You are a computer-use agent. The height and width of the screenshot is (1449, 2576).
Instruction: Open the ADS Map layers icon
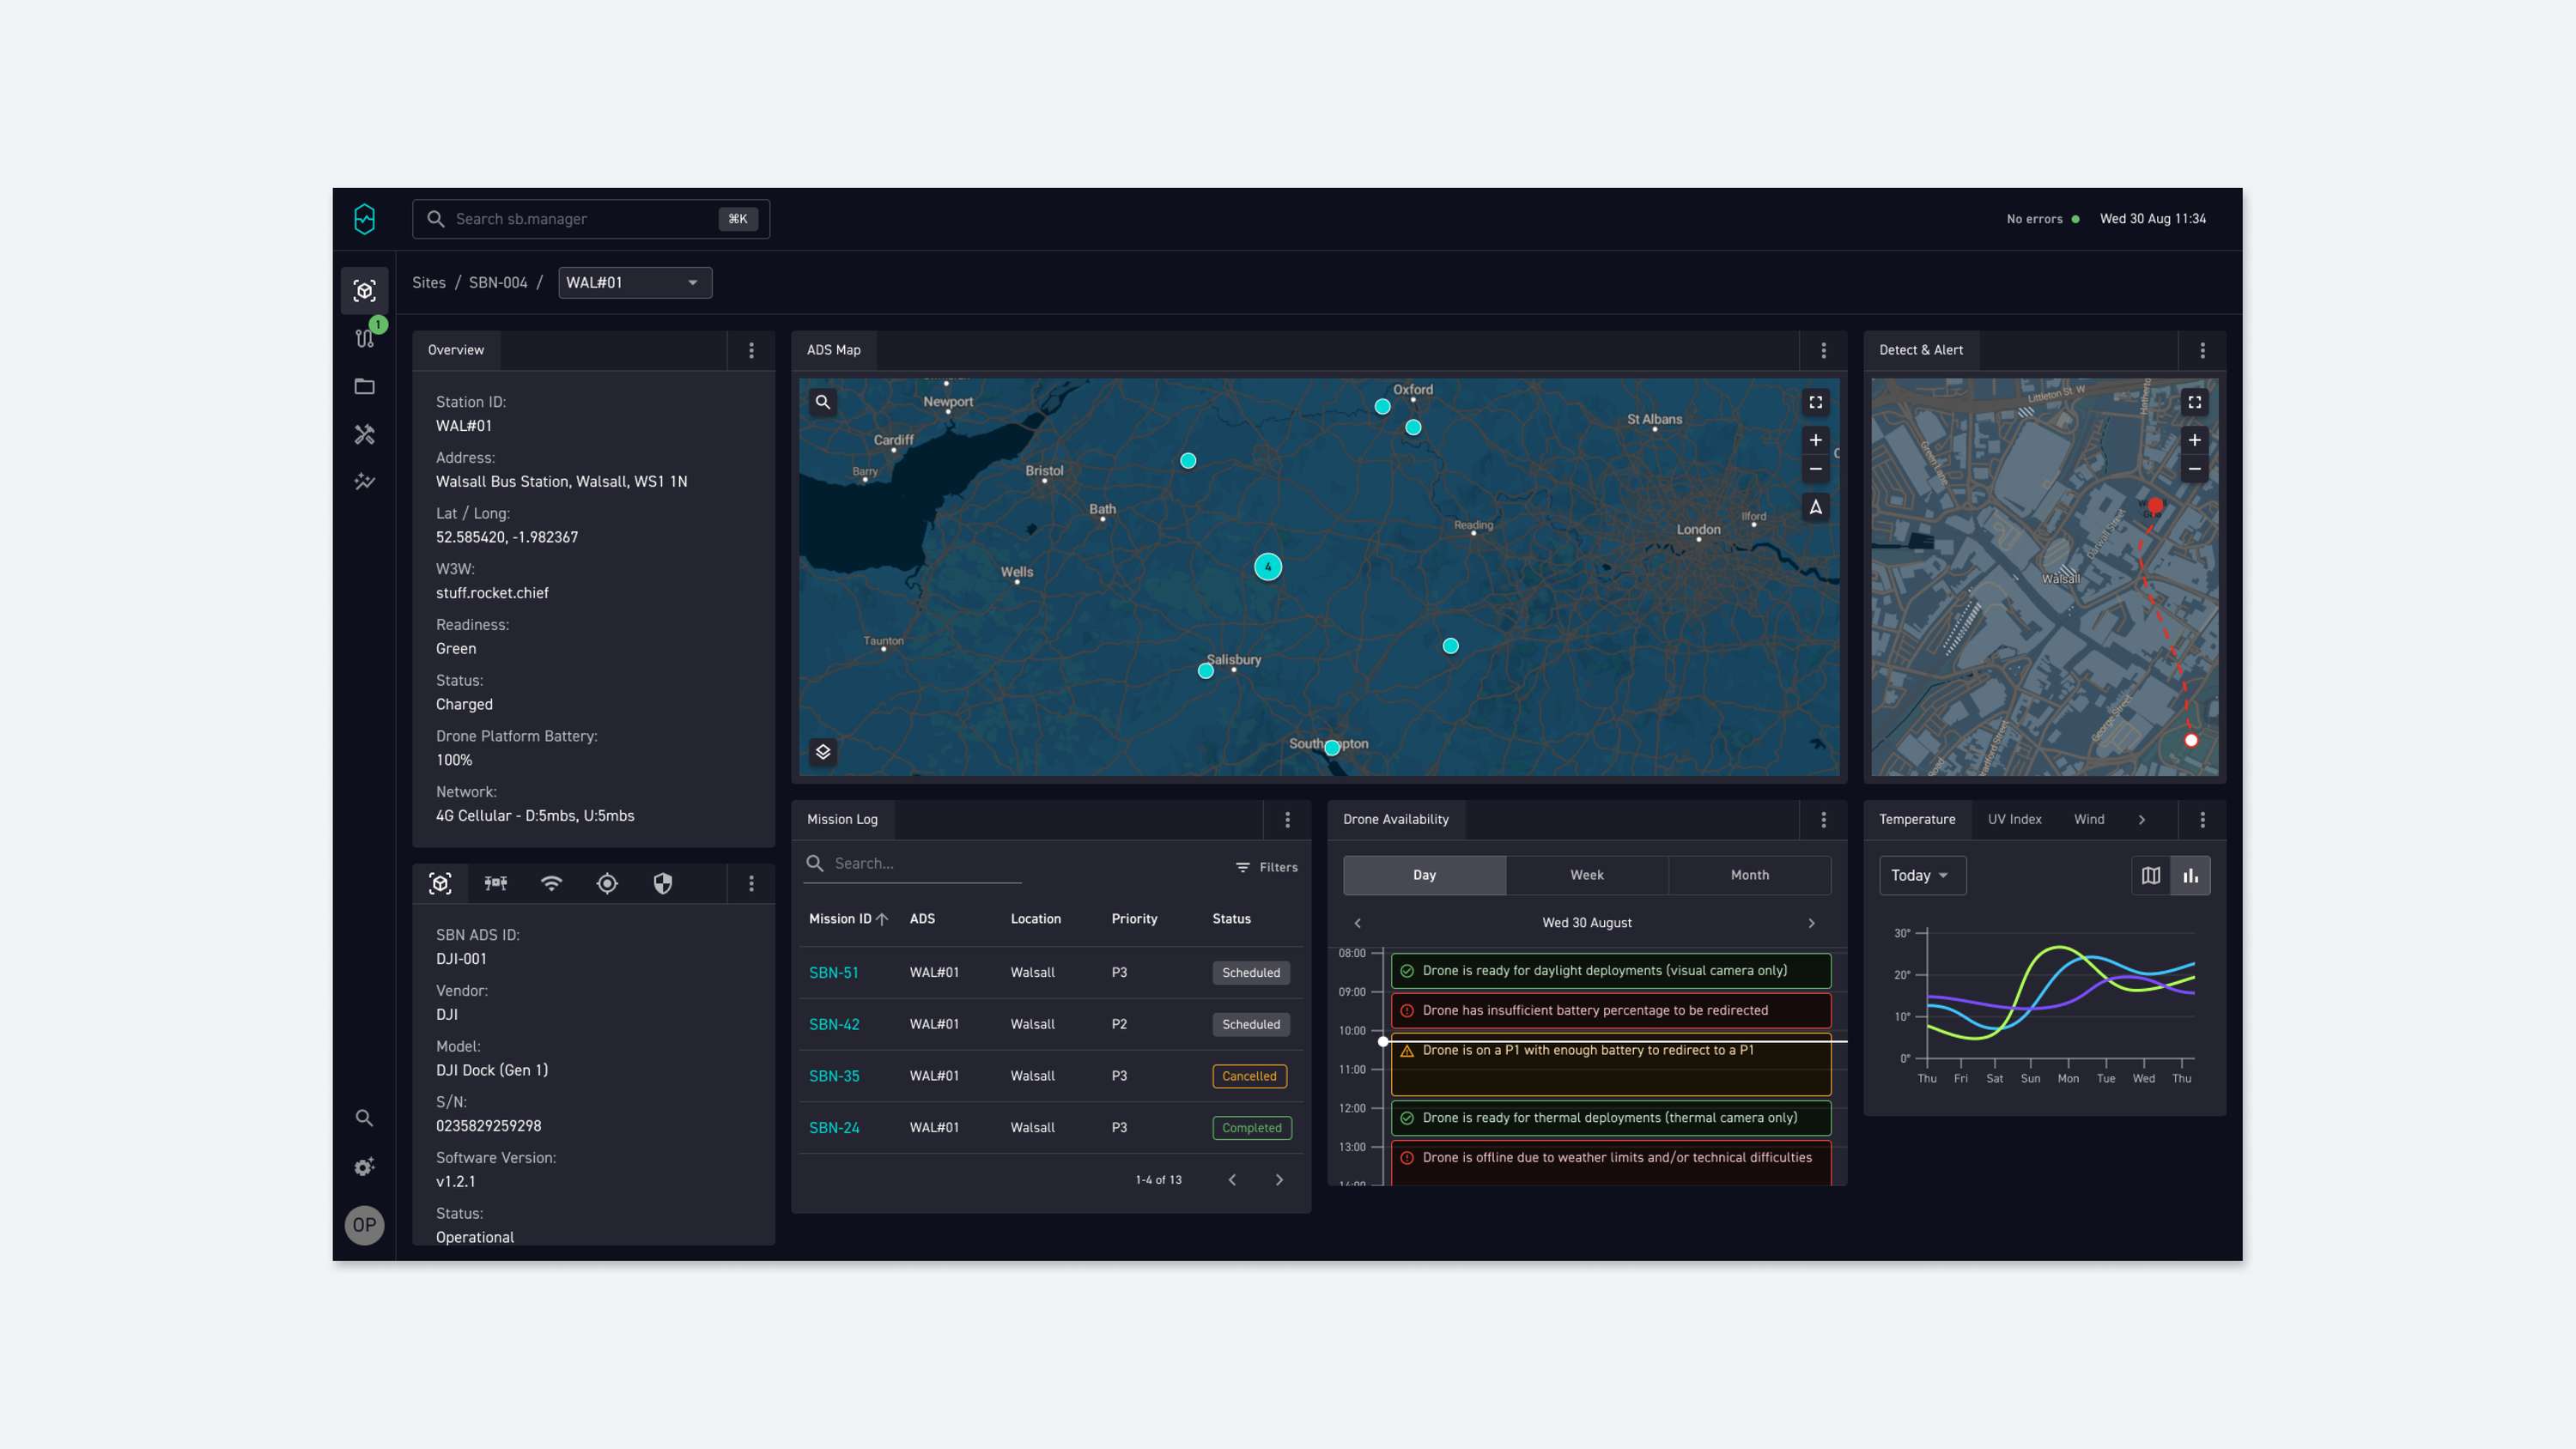[823, 752]
